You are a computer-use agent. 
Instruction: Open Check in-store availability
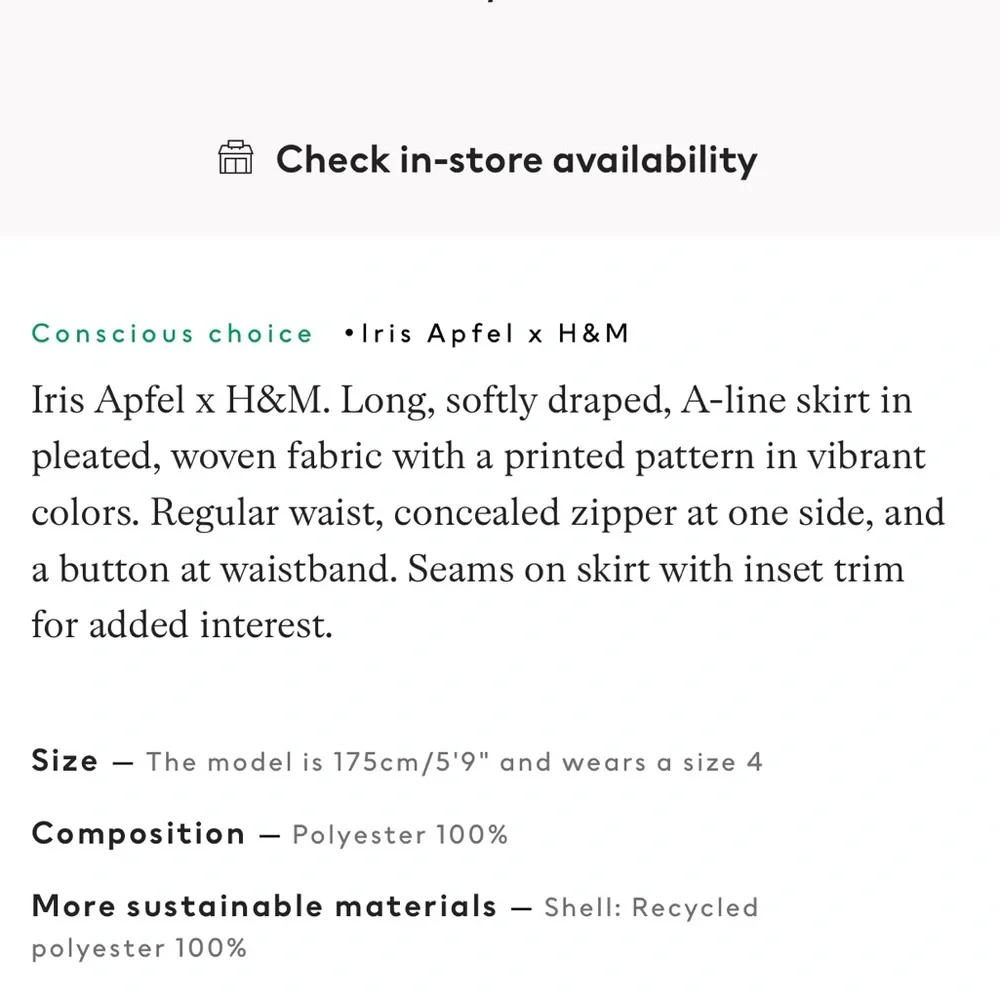[x=516, y=160]
